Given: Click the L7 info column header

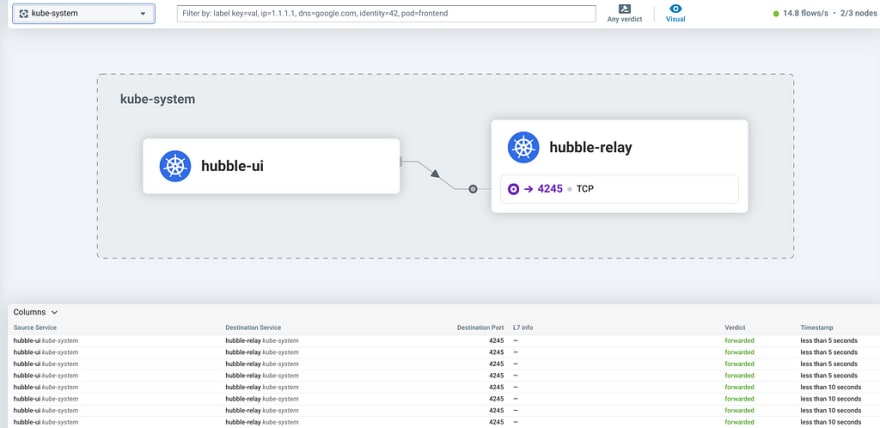Looking at the screenshot, I should click(x=523, y=328).
